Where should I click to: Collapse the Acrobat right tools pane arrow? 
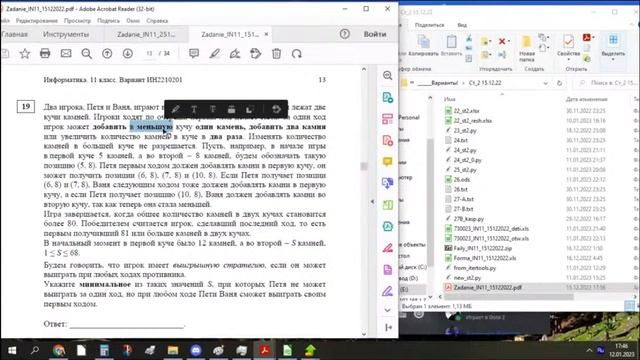point(372,201)
